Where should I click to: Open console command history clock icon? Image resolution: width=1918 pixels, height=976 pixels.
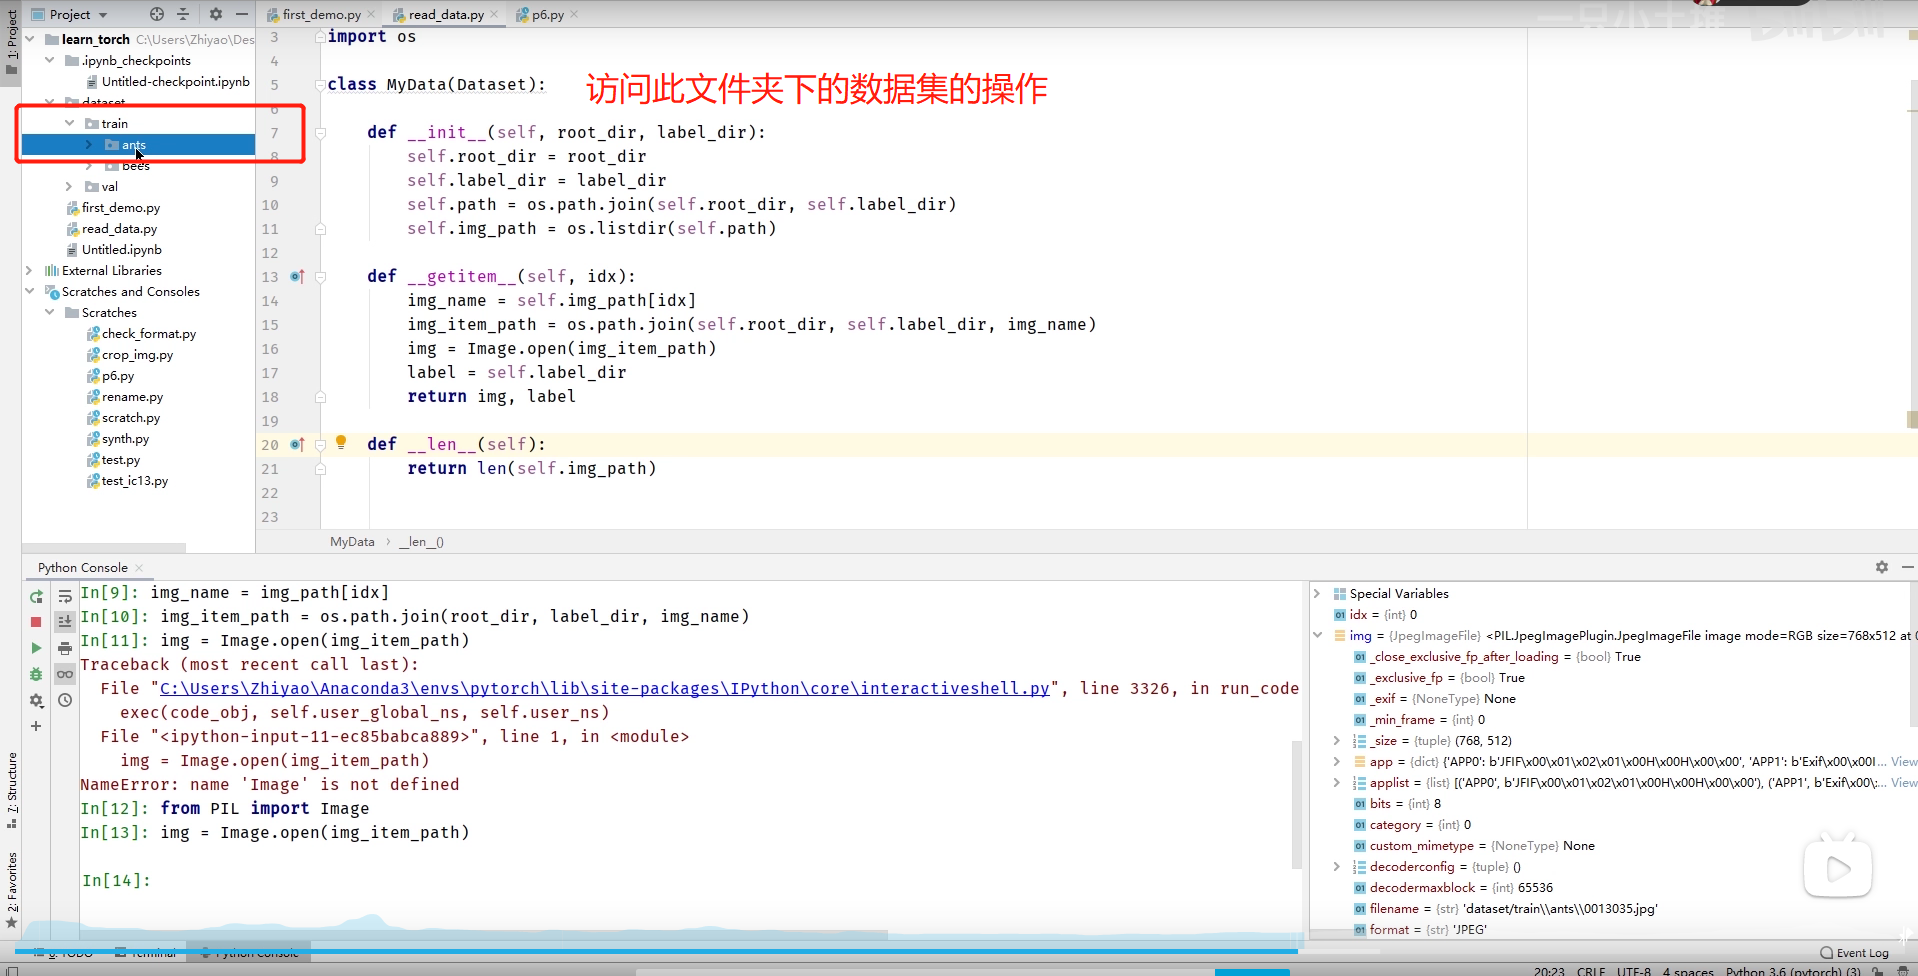click(65, 700)
